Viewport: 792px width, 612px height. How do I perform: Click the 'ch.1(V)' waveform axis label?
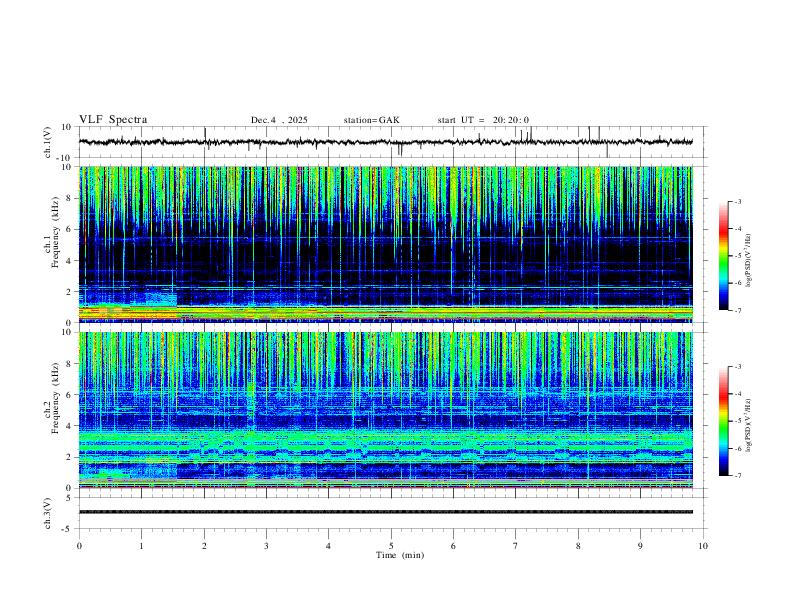(48, 142)
